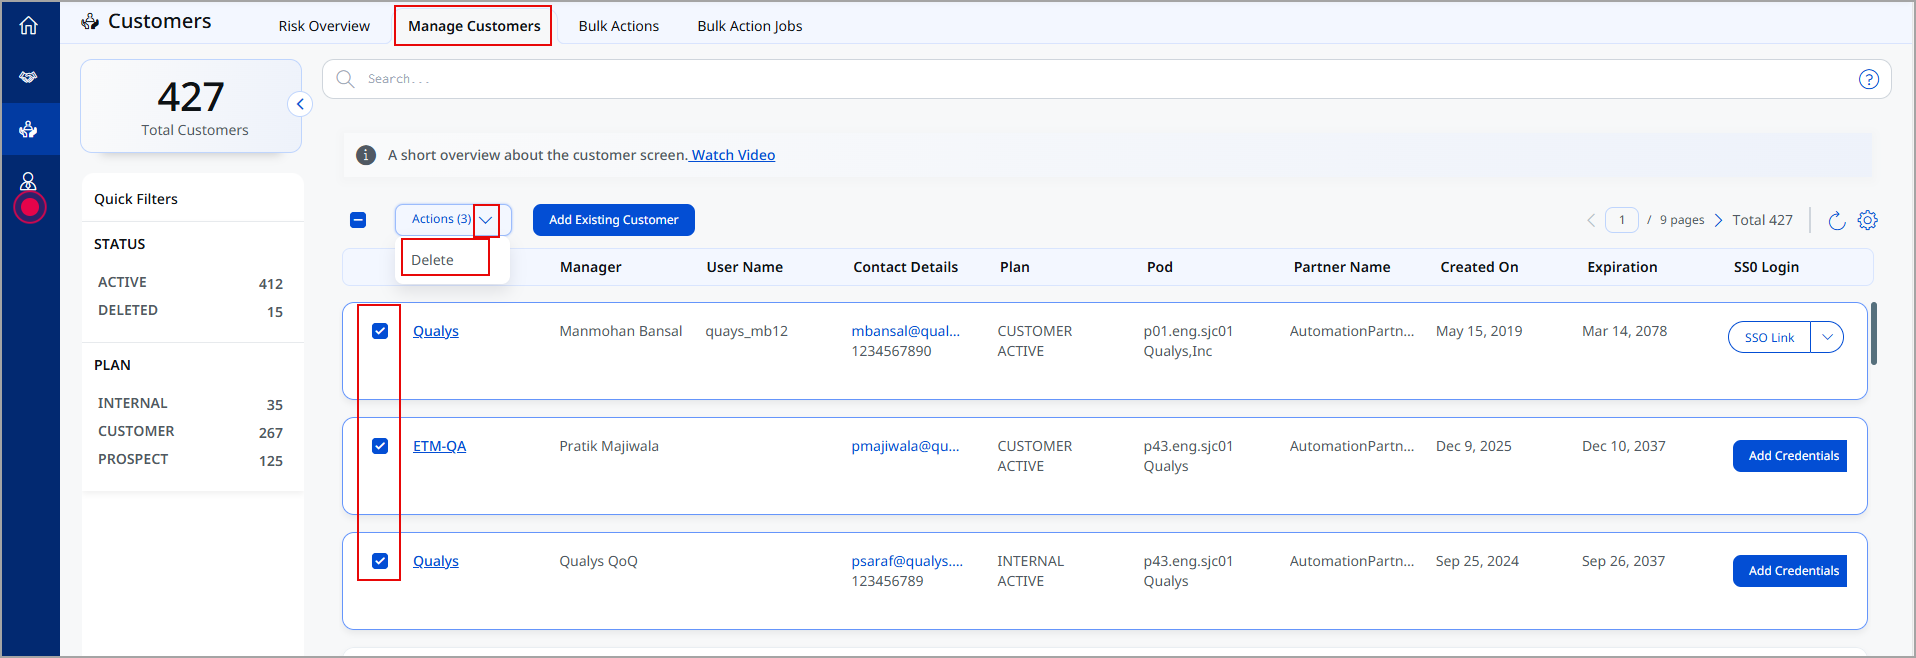Screen dimensions: 1916x658
Task: Open help via the question mark icon
Action: point(1868,79)
